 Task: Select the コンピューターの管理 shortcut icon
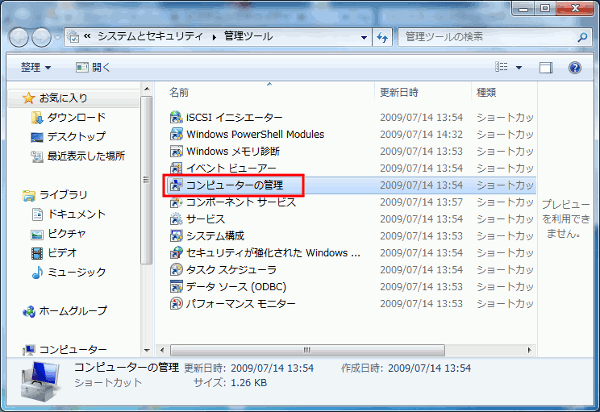pyautogui.click(x=176, y=185)
